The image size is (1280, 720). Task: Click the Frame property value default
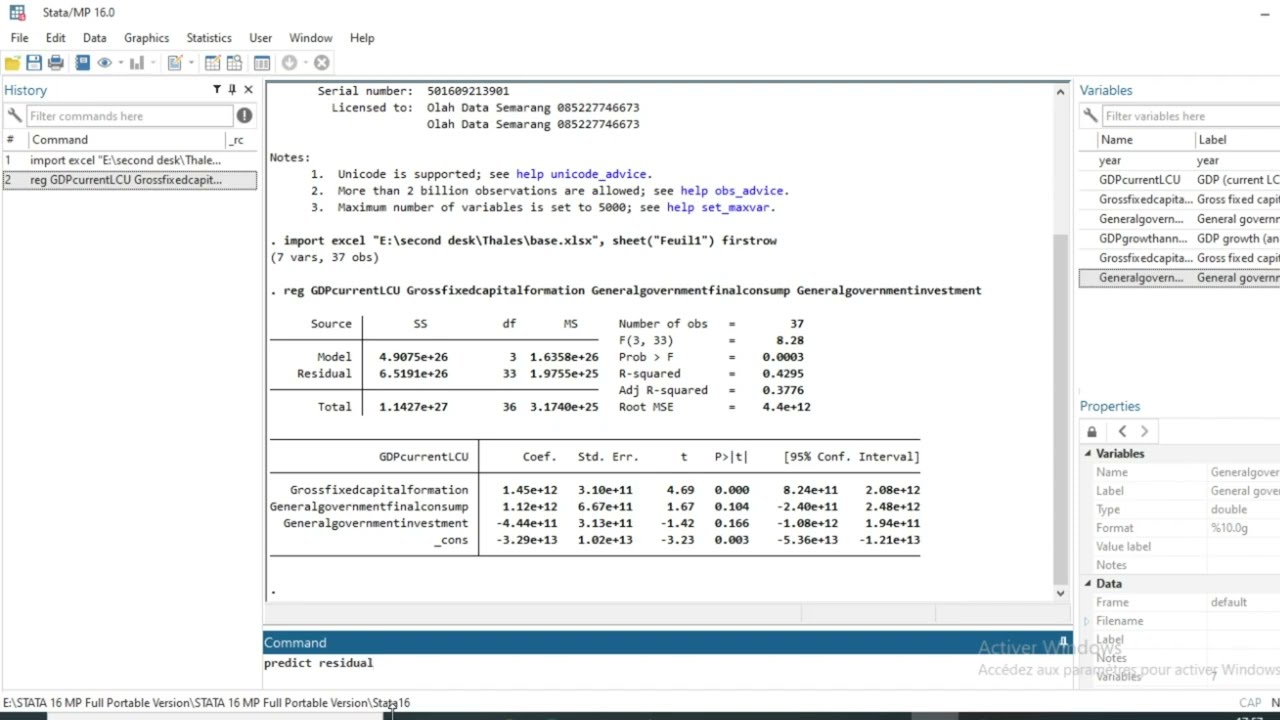pyautogui.click(x=1228, y=602)
